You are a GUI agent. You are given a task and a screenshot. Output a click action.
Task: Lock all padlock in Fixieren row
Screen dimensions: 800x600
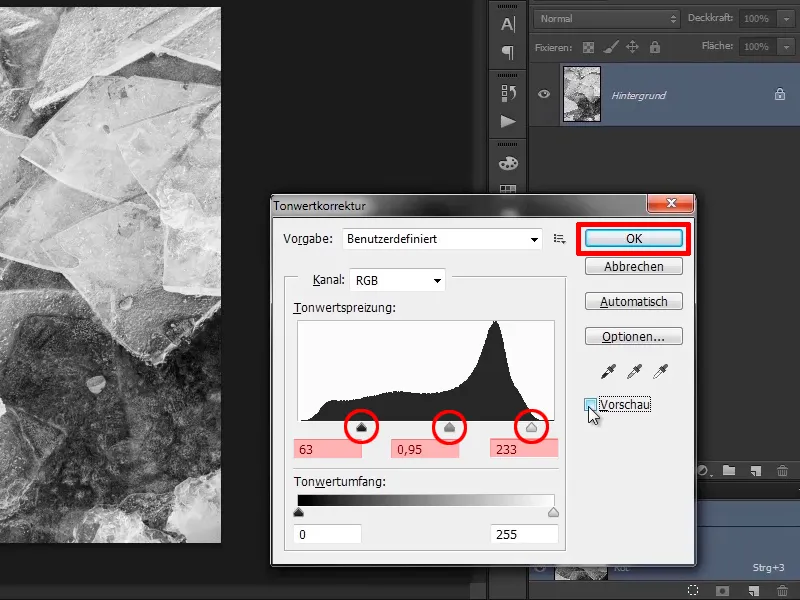[x=655, y=47]
